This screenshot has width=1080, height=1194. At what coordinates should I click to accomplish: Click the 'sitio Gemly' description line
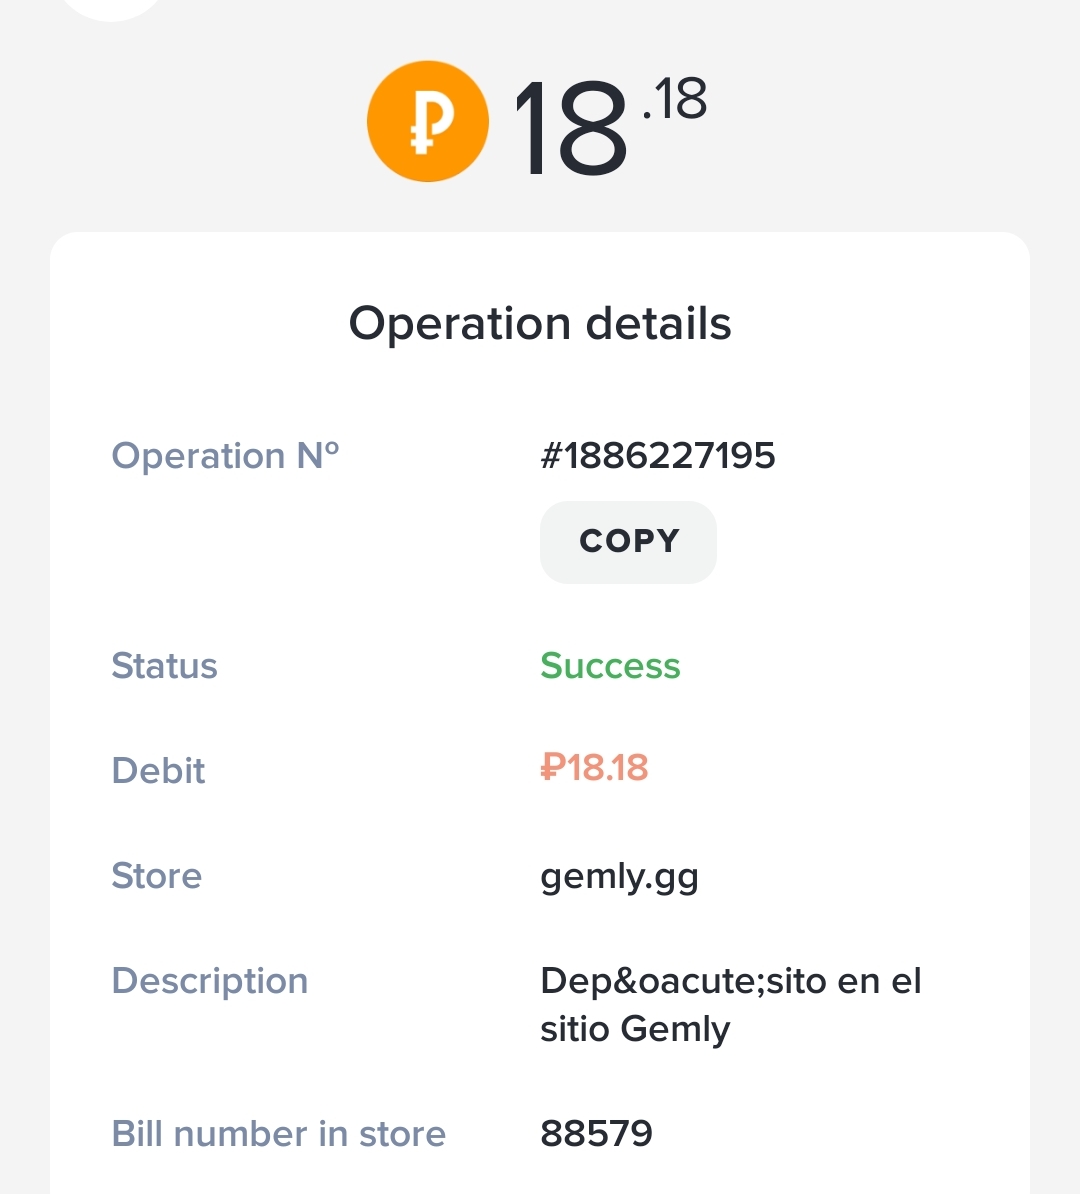[635, 1029]
